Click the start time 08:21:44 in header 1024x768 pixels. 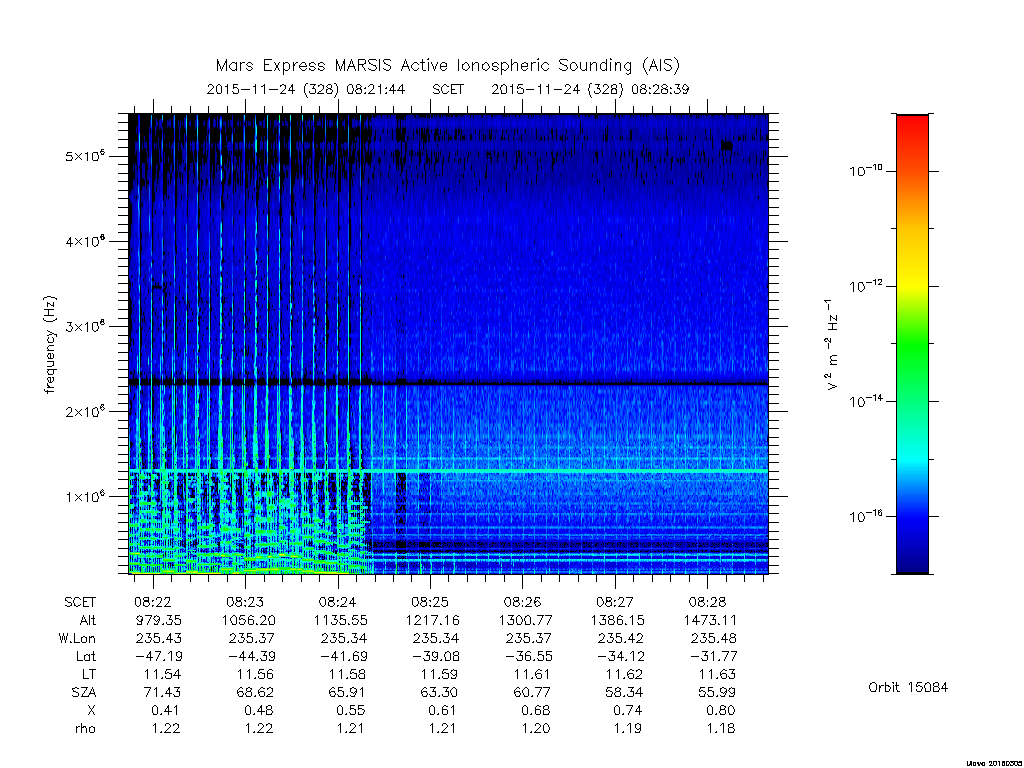coord(376,89)
